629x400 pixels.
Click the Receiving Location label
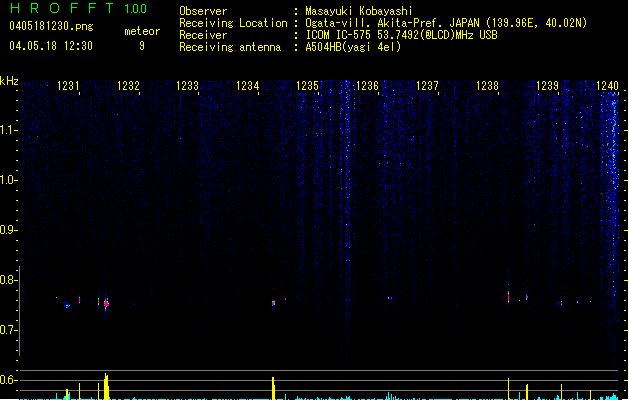(233, 23)
